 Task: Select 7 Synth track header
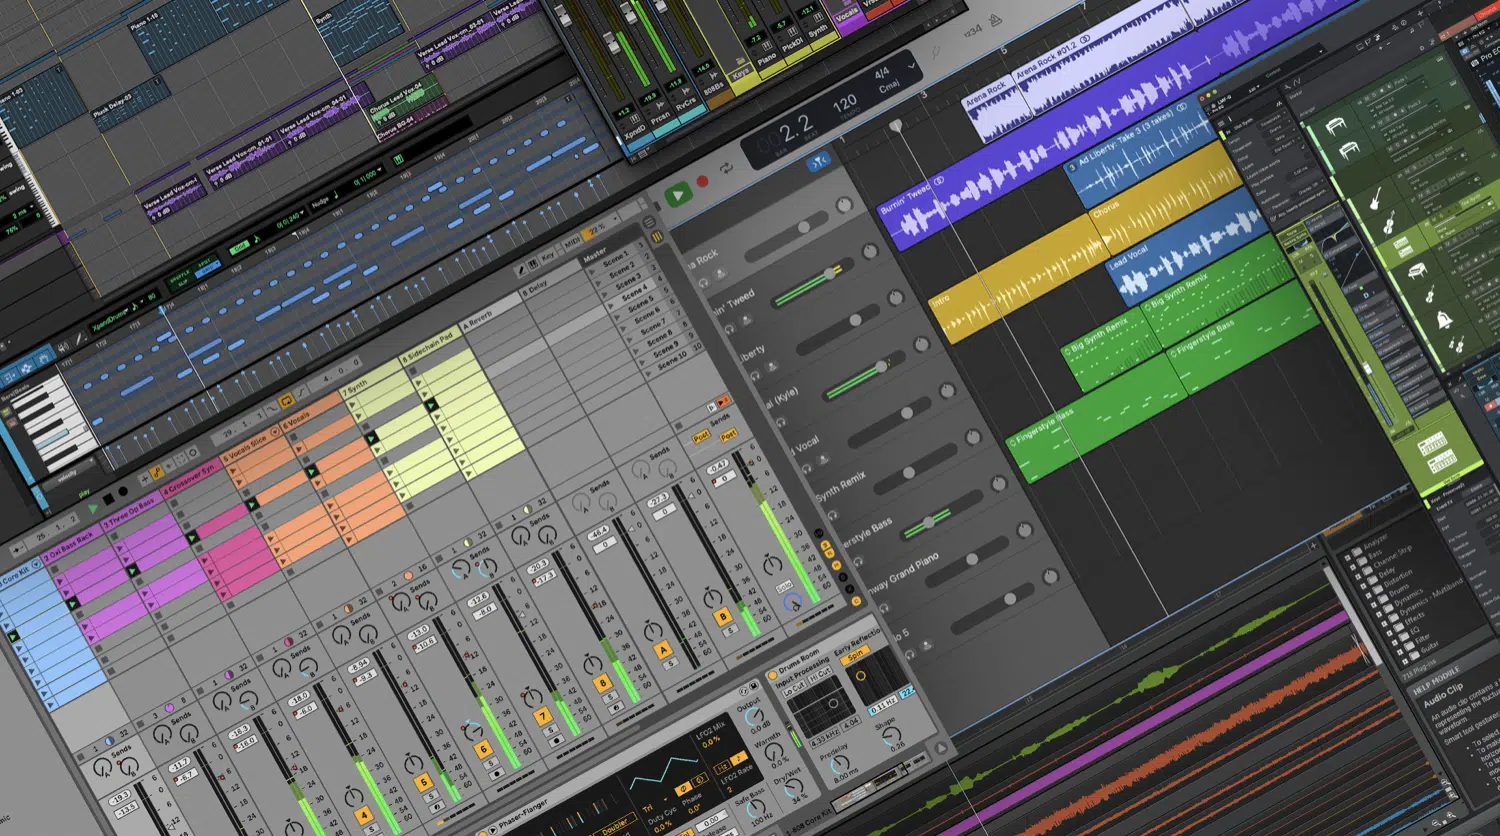pyautogui.click(x=370, y=377)
